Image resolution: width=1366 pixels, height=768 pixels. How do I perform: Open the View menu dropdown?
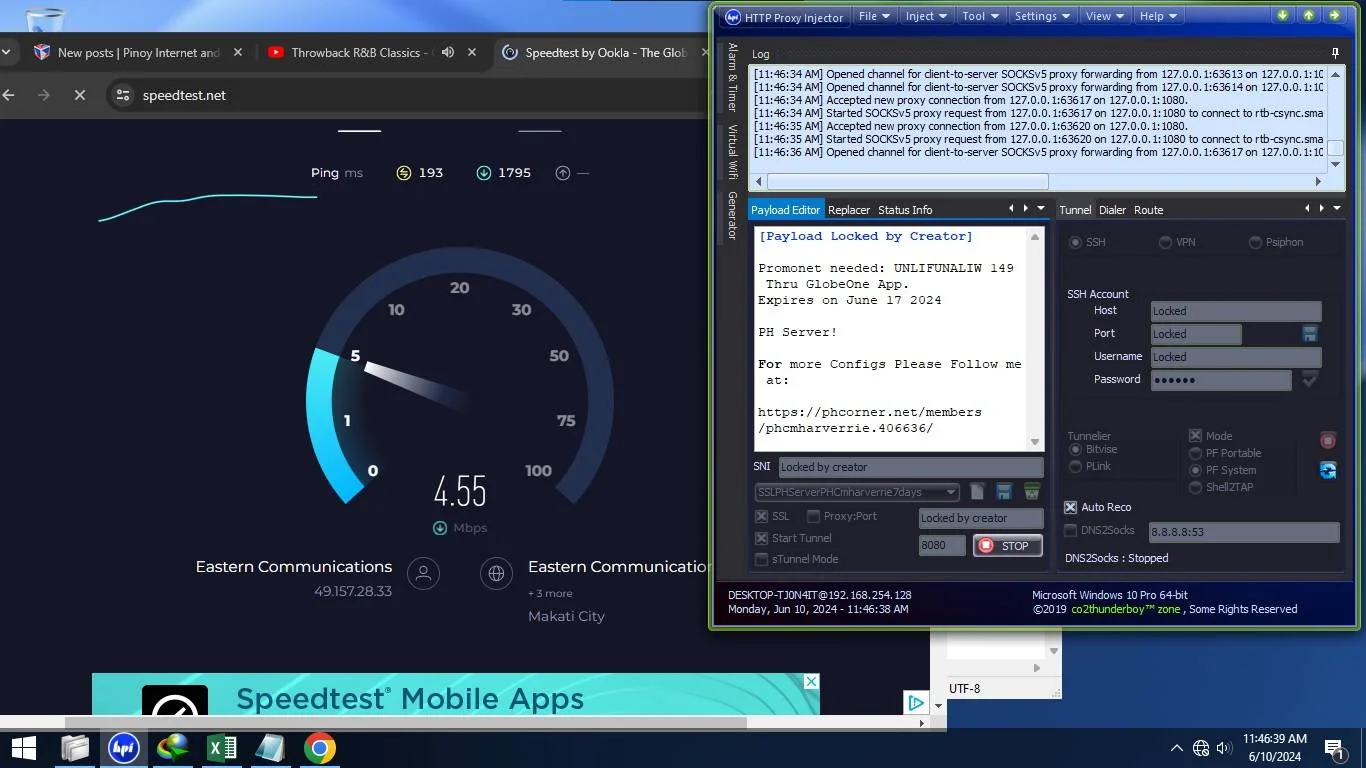1105,16
